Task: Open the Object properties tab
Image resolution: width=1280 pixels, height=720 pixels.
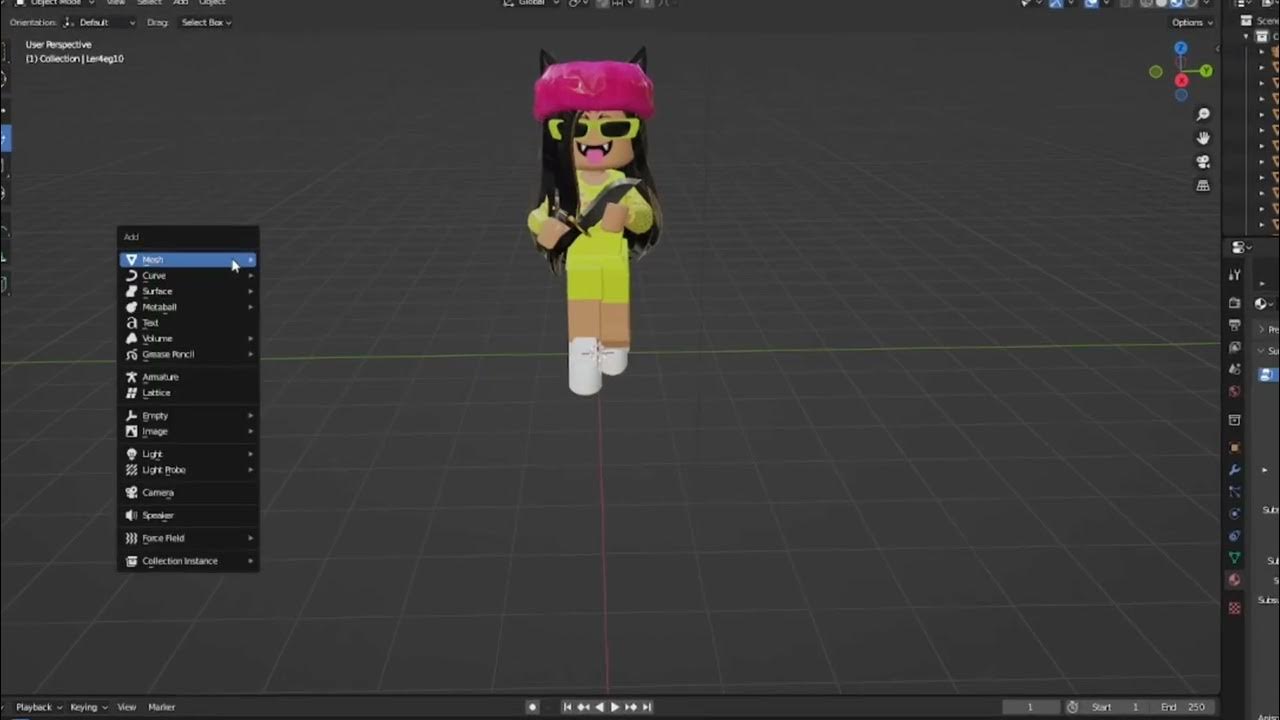Action: pyautogui.click(x=1235, y=448)
